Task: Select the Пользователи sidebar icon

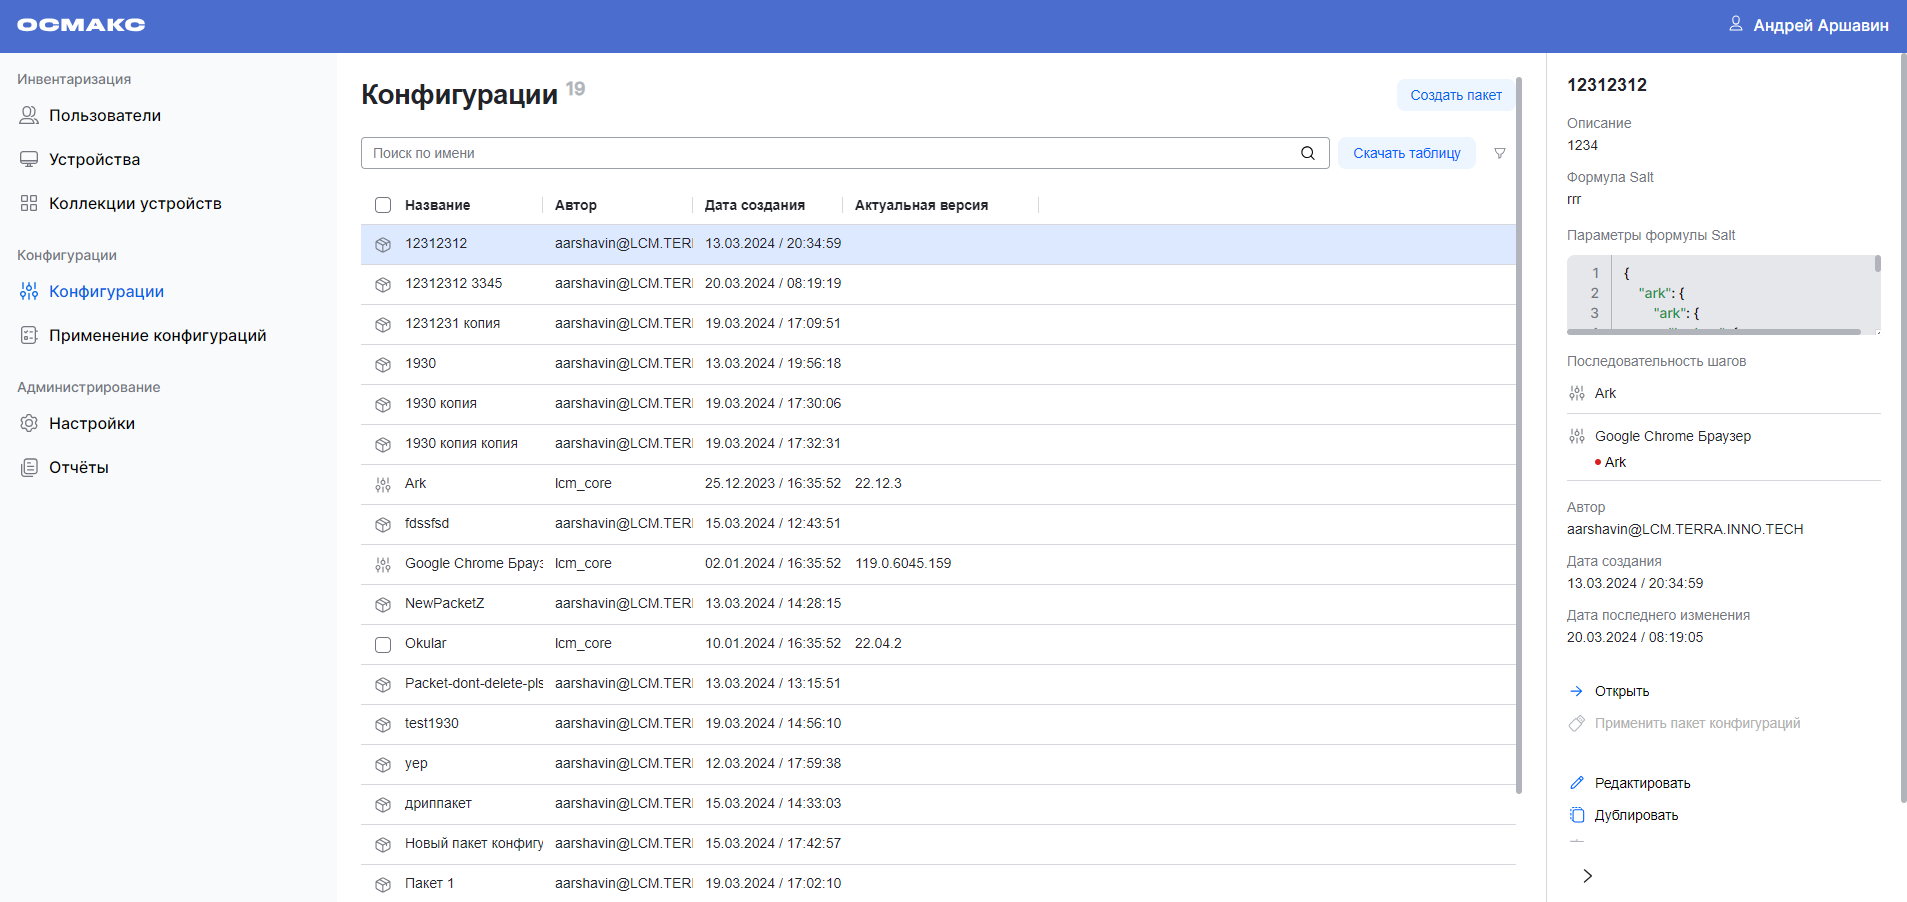Action: click(x=28, y=115)
